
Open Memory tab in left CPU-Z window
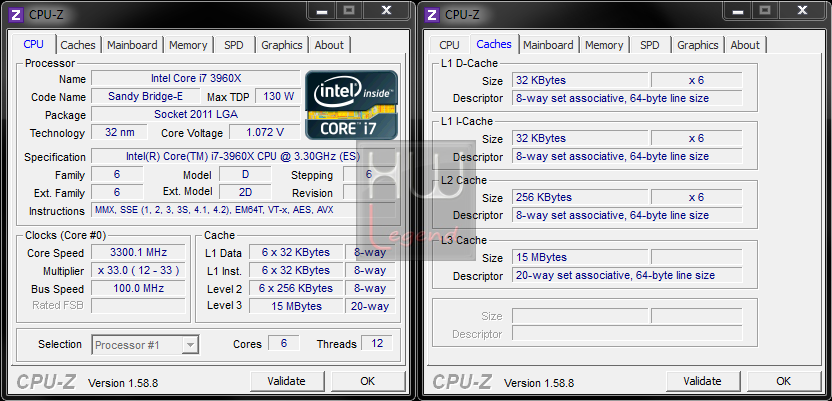click(x=188, y=45)
